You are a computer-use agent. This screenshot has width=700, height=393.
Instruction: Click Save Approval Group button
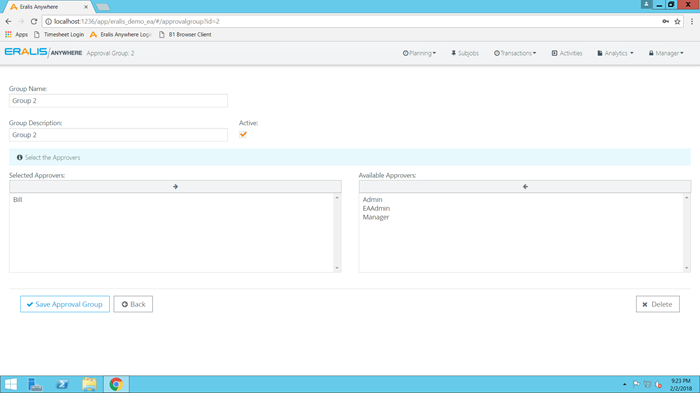(x=65, y=304)
